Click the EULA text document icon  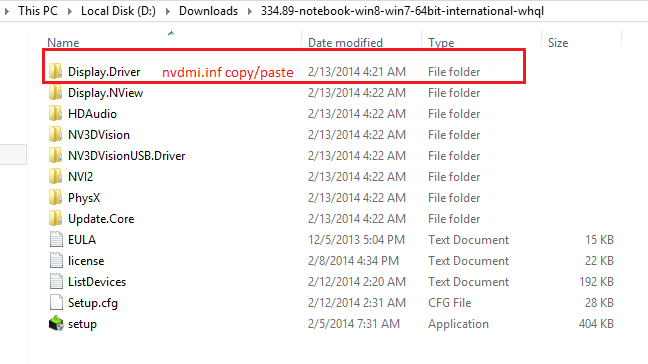point(56,240)
